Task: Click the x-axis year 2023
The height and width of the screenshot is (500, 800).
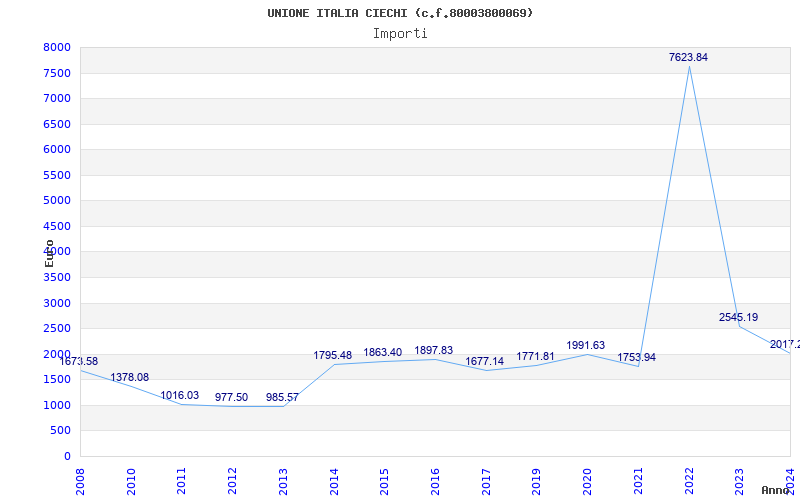Action: click(740, 481)
